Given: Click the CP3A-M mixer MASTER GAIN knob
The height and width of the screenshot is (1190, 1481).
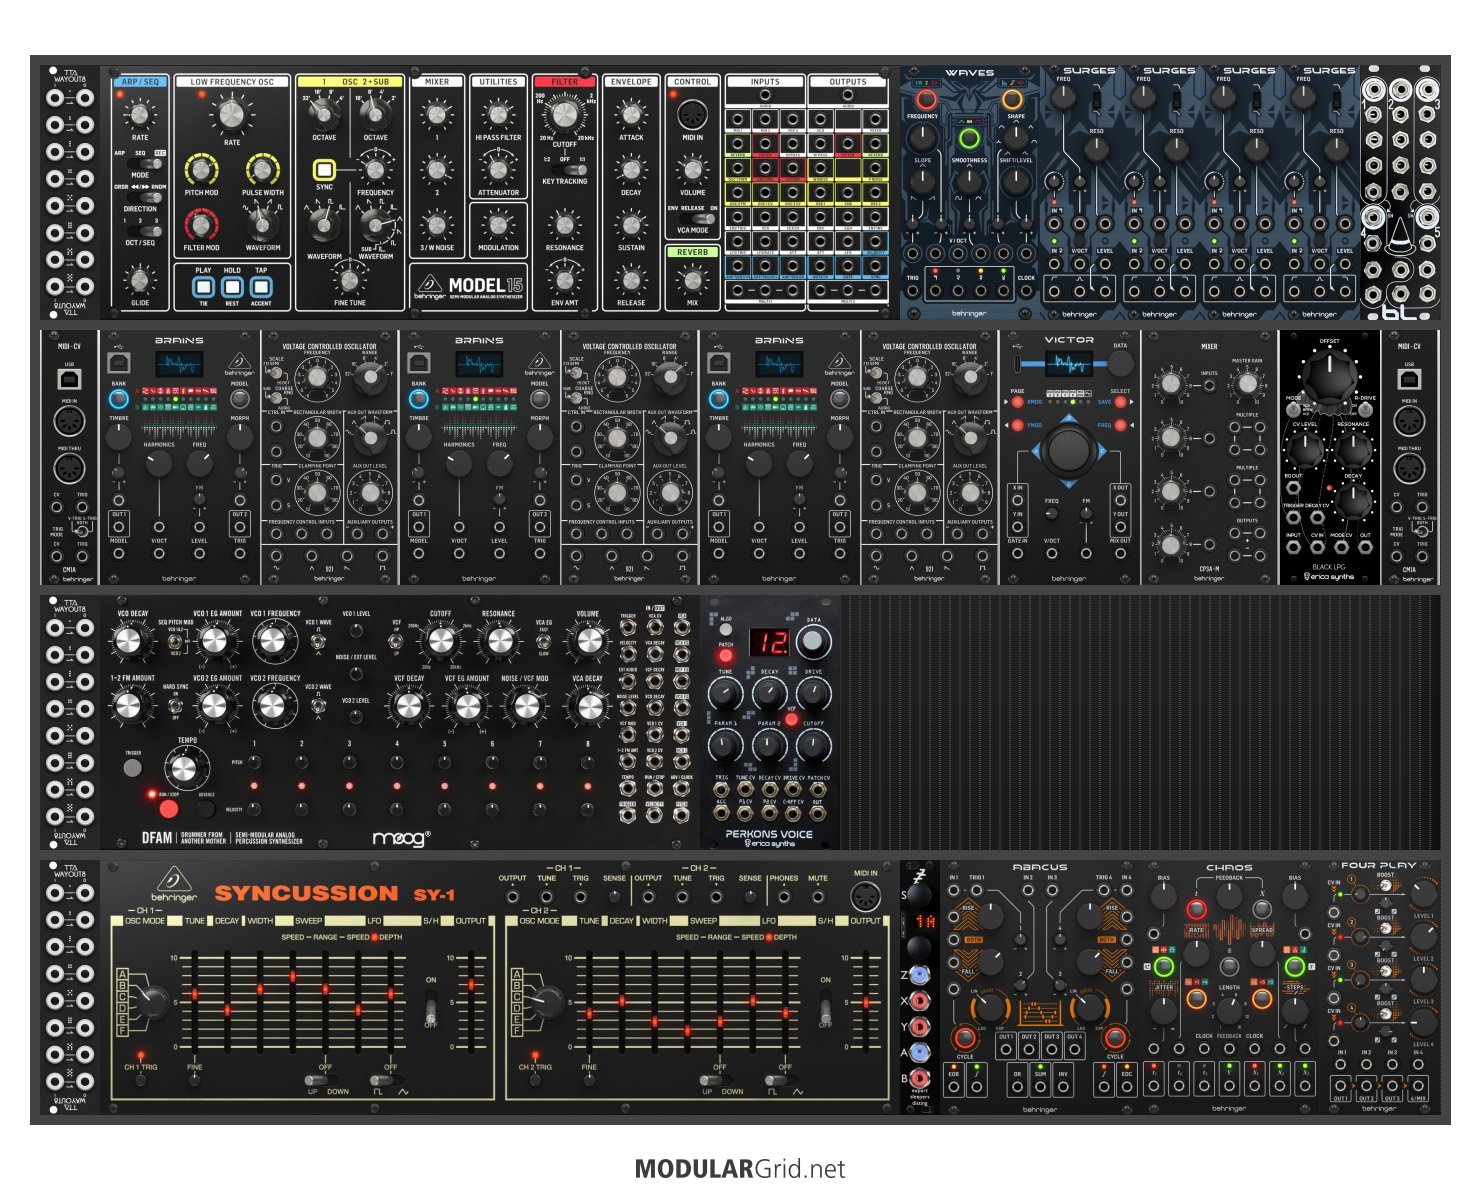Looking at the screenshot, I should tap(1247, 383).
